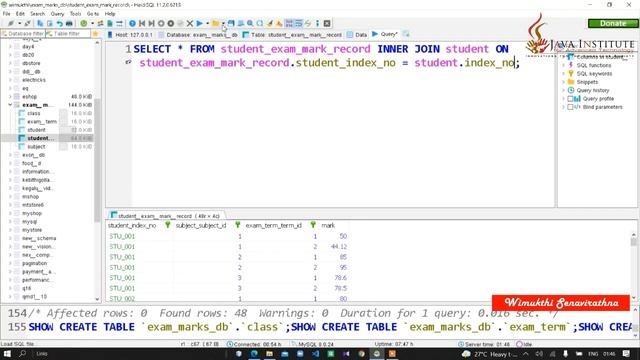Open dropdown arrow next to run button
640x360 pixels.
pos(207,24)
